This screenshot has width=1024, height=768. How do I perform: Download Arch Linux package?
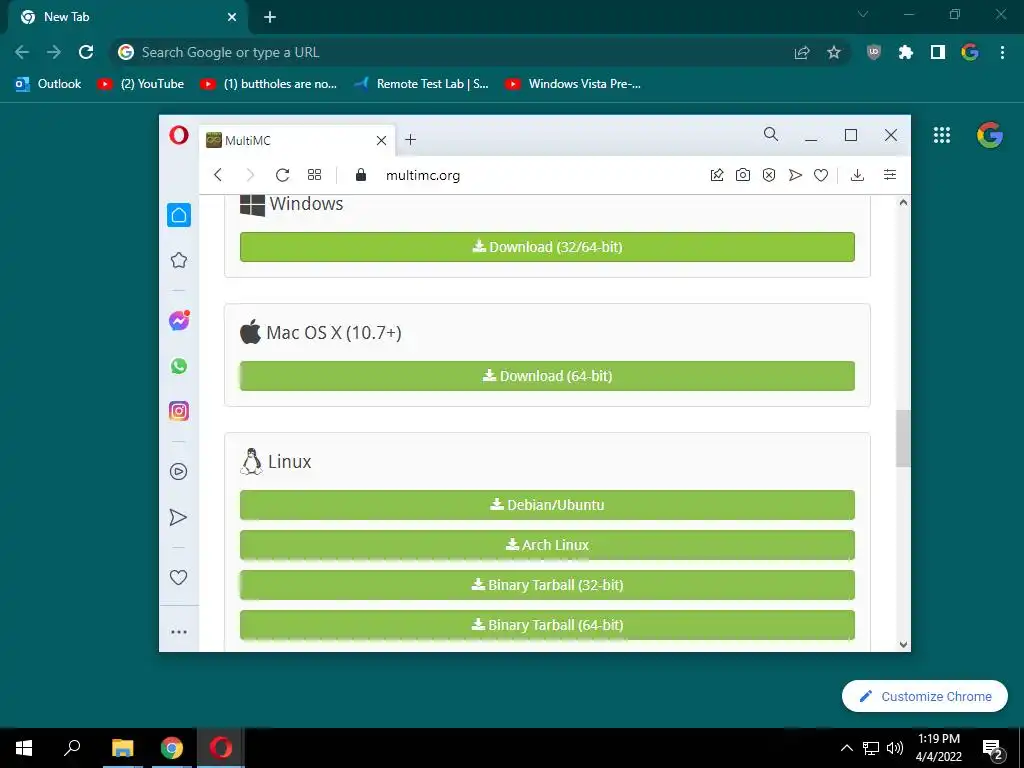(547, 545)
